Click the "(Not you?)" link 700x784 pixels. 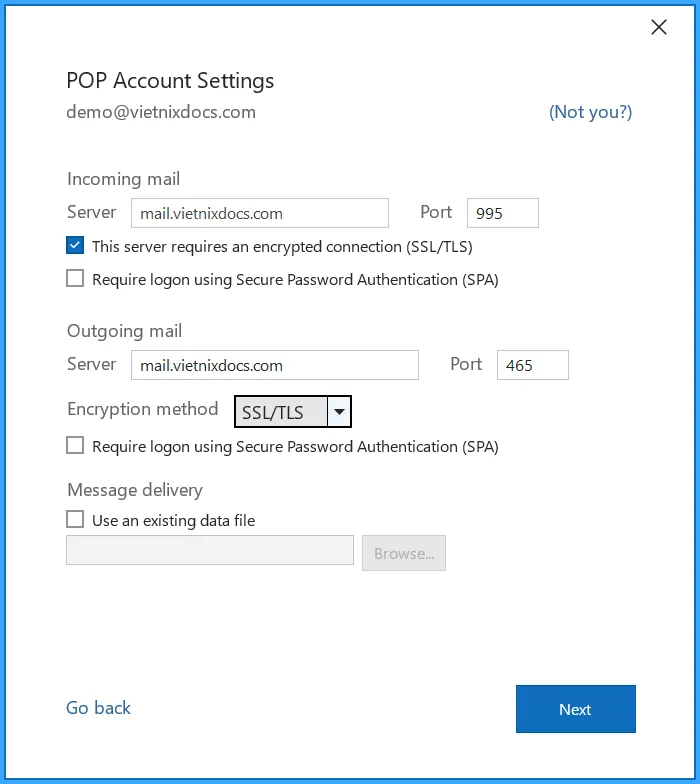590,112
